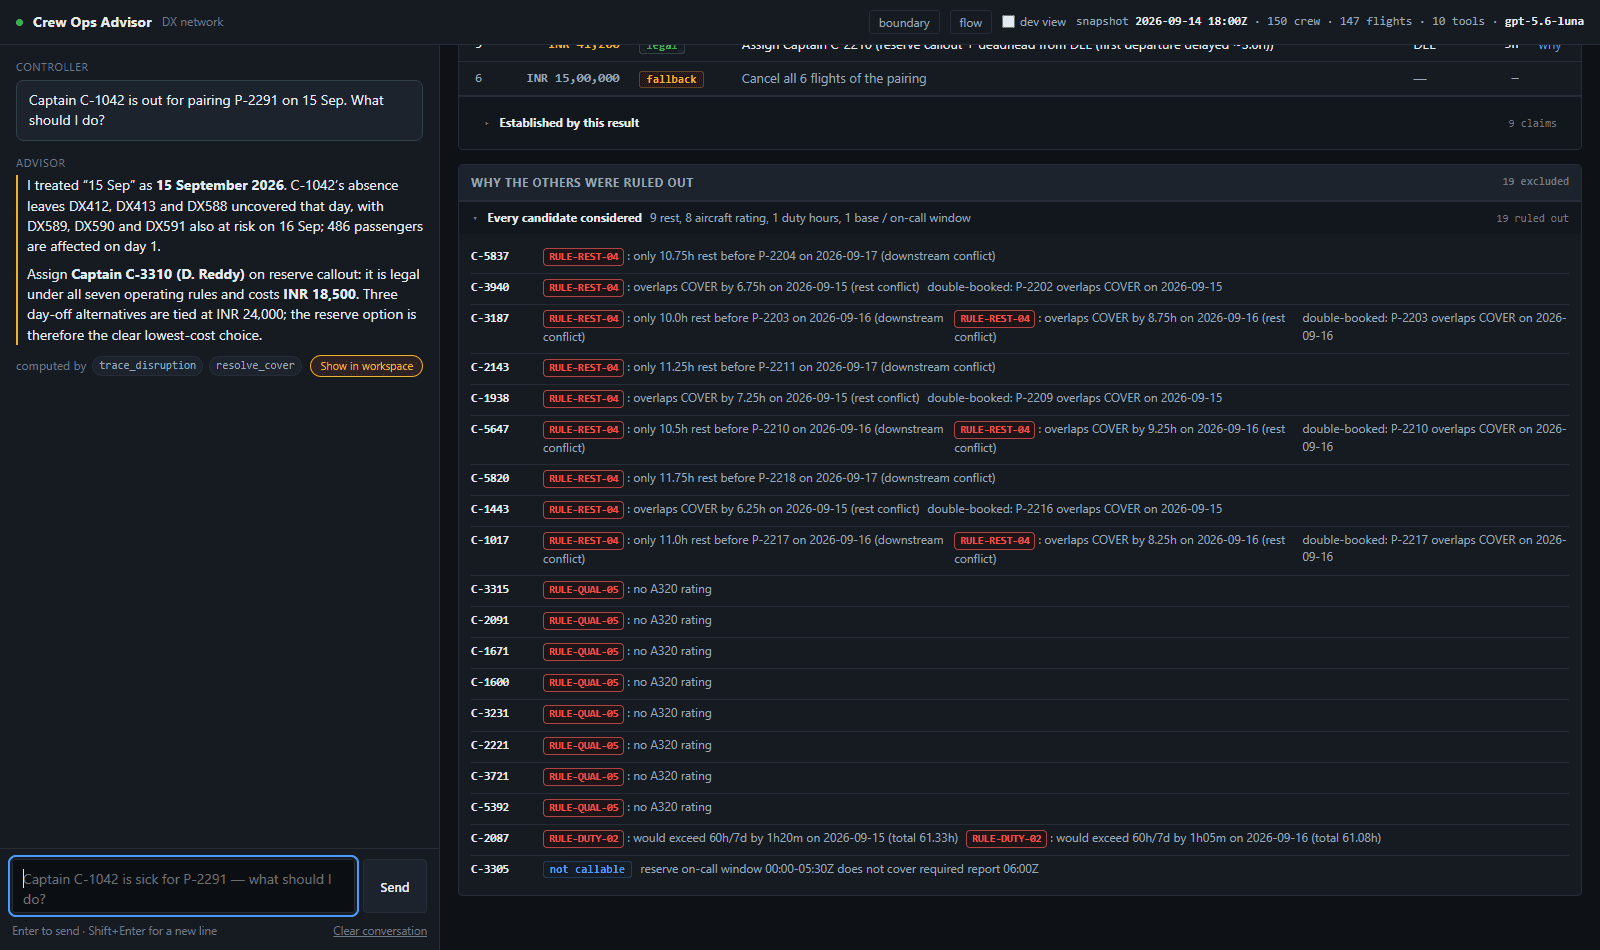1600x950 pixels.
Task: Click the resolve_cover tool chip
Action: pos(255,366)
